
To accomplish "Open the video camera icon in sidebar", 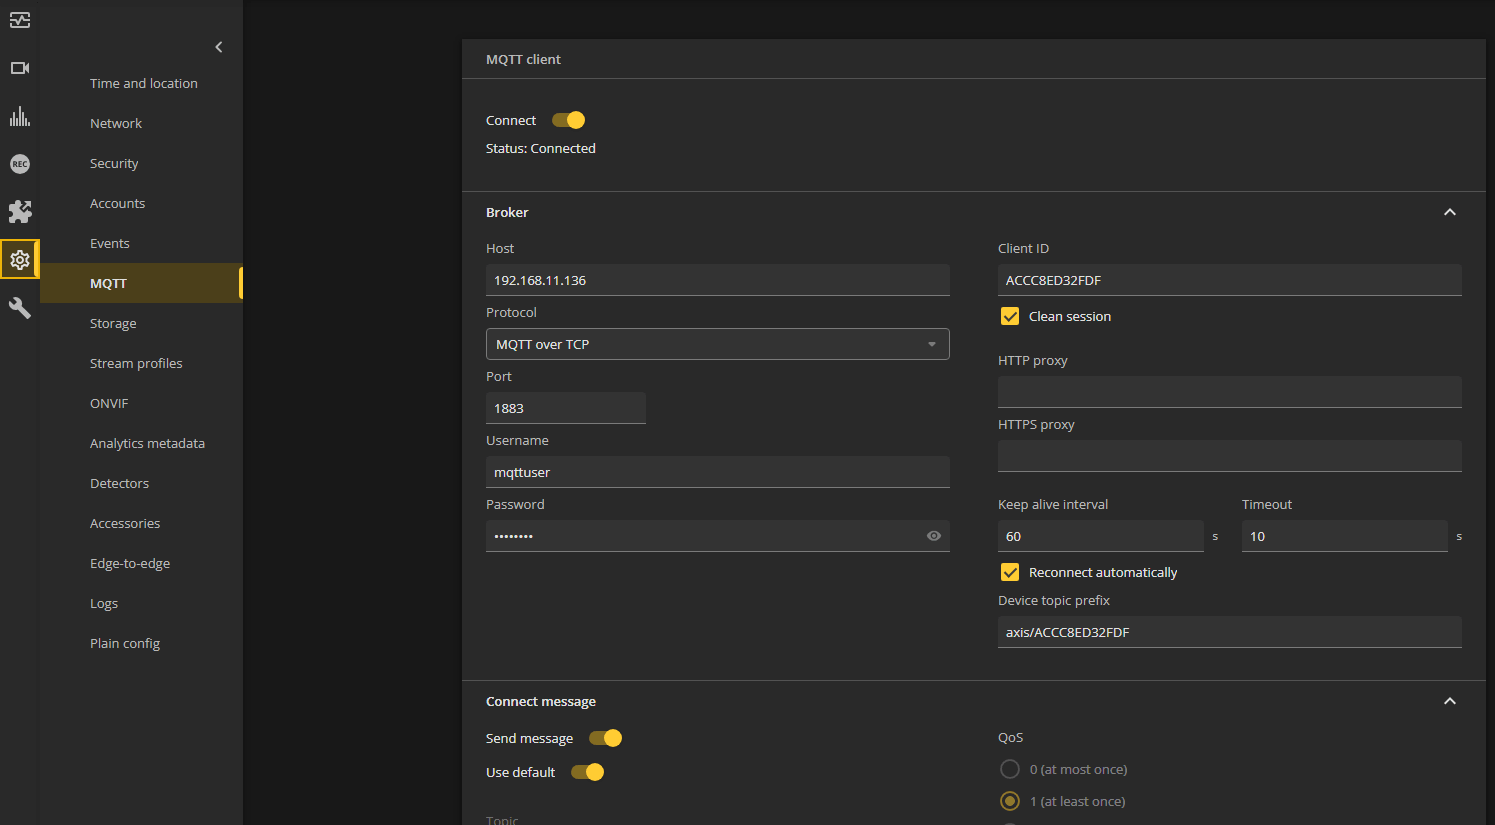I will coord(20,68).
